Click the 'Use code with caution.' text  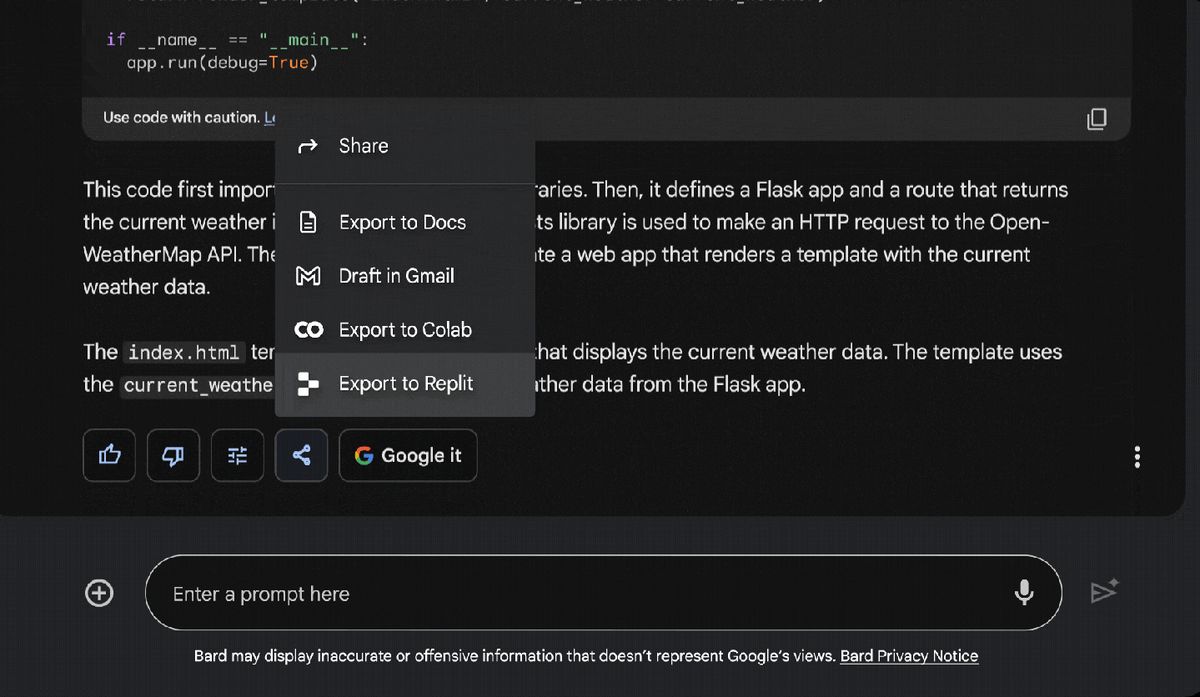point(181,118)
